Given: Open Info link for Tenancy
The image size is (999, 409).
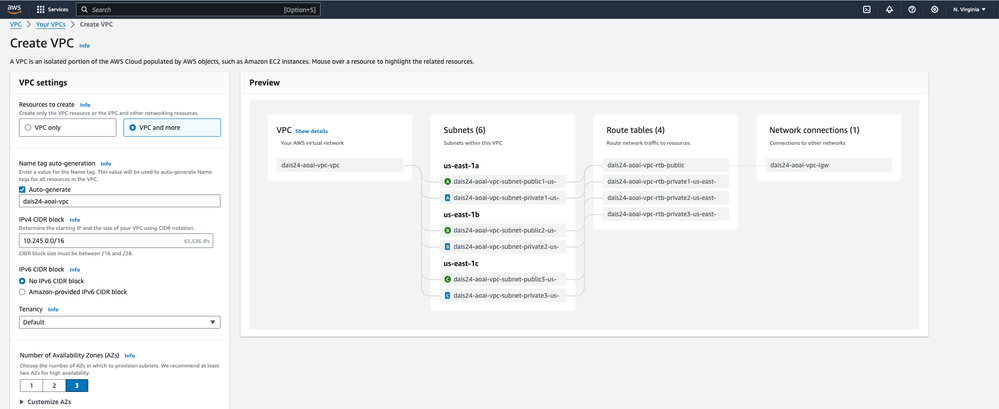Looking at the screenshot, I should [x=53, y=310].
